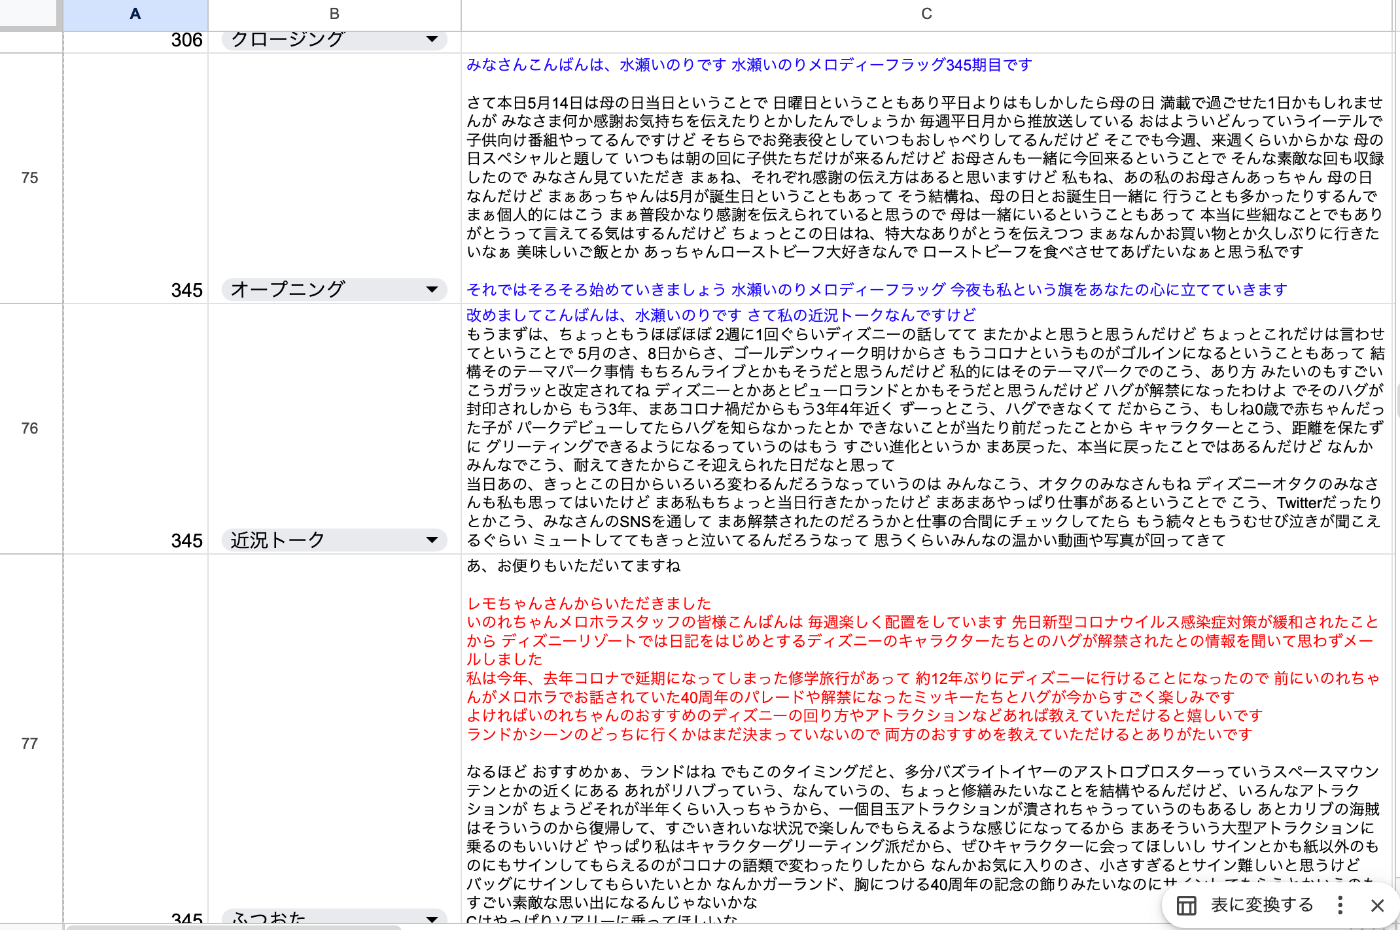Select row 76 header
Image resolution: width=1400 pixels, height=930 pixels.
pos(30,428)
